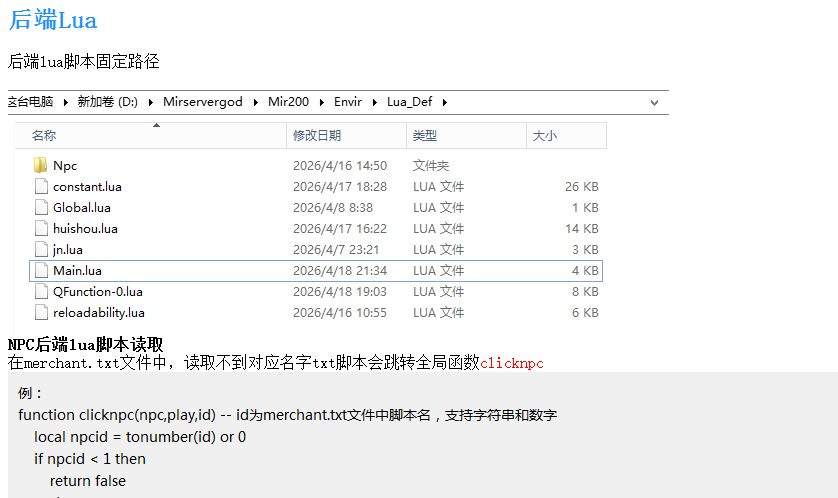
Task: Go to Mirservergod folder in breadcrumb
Action: coord(203,102)
